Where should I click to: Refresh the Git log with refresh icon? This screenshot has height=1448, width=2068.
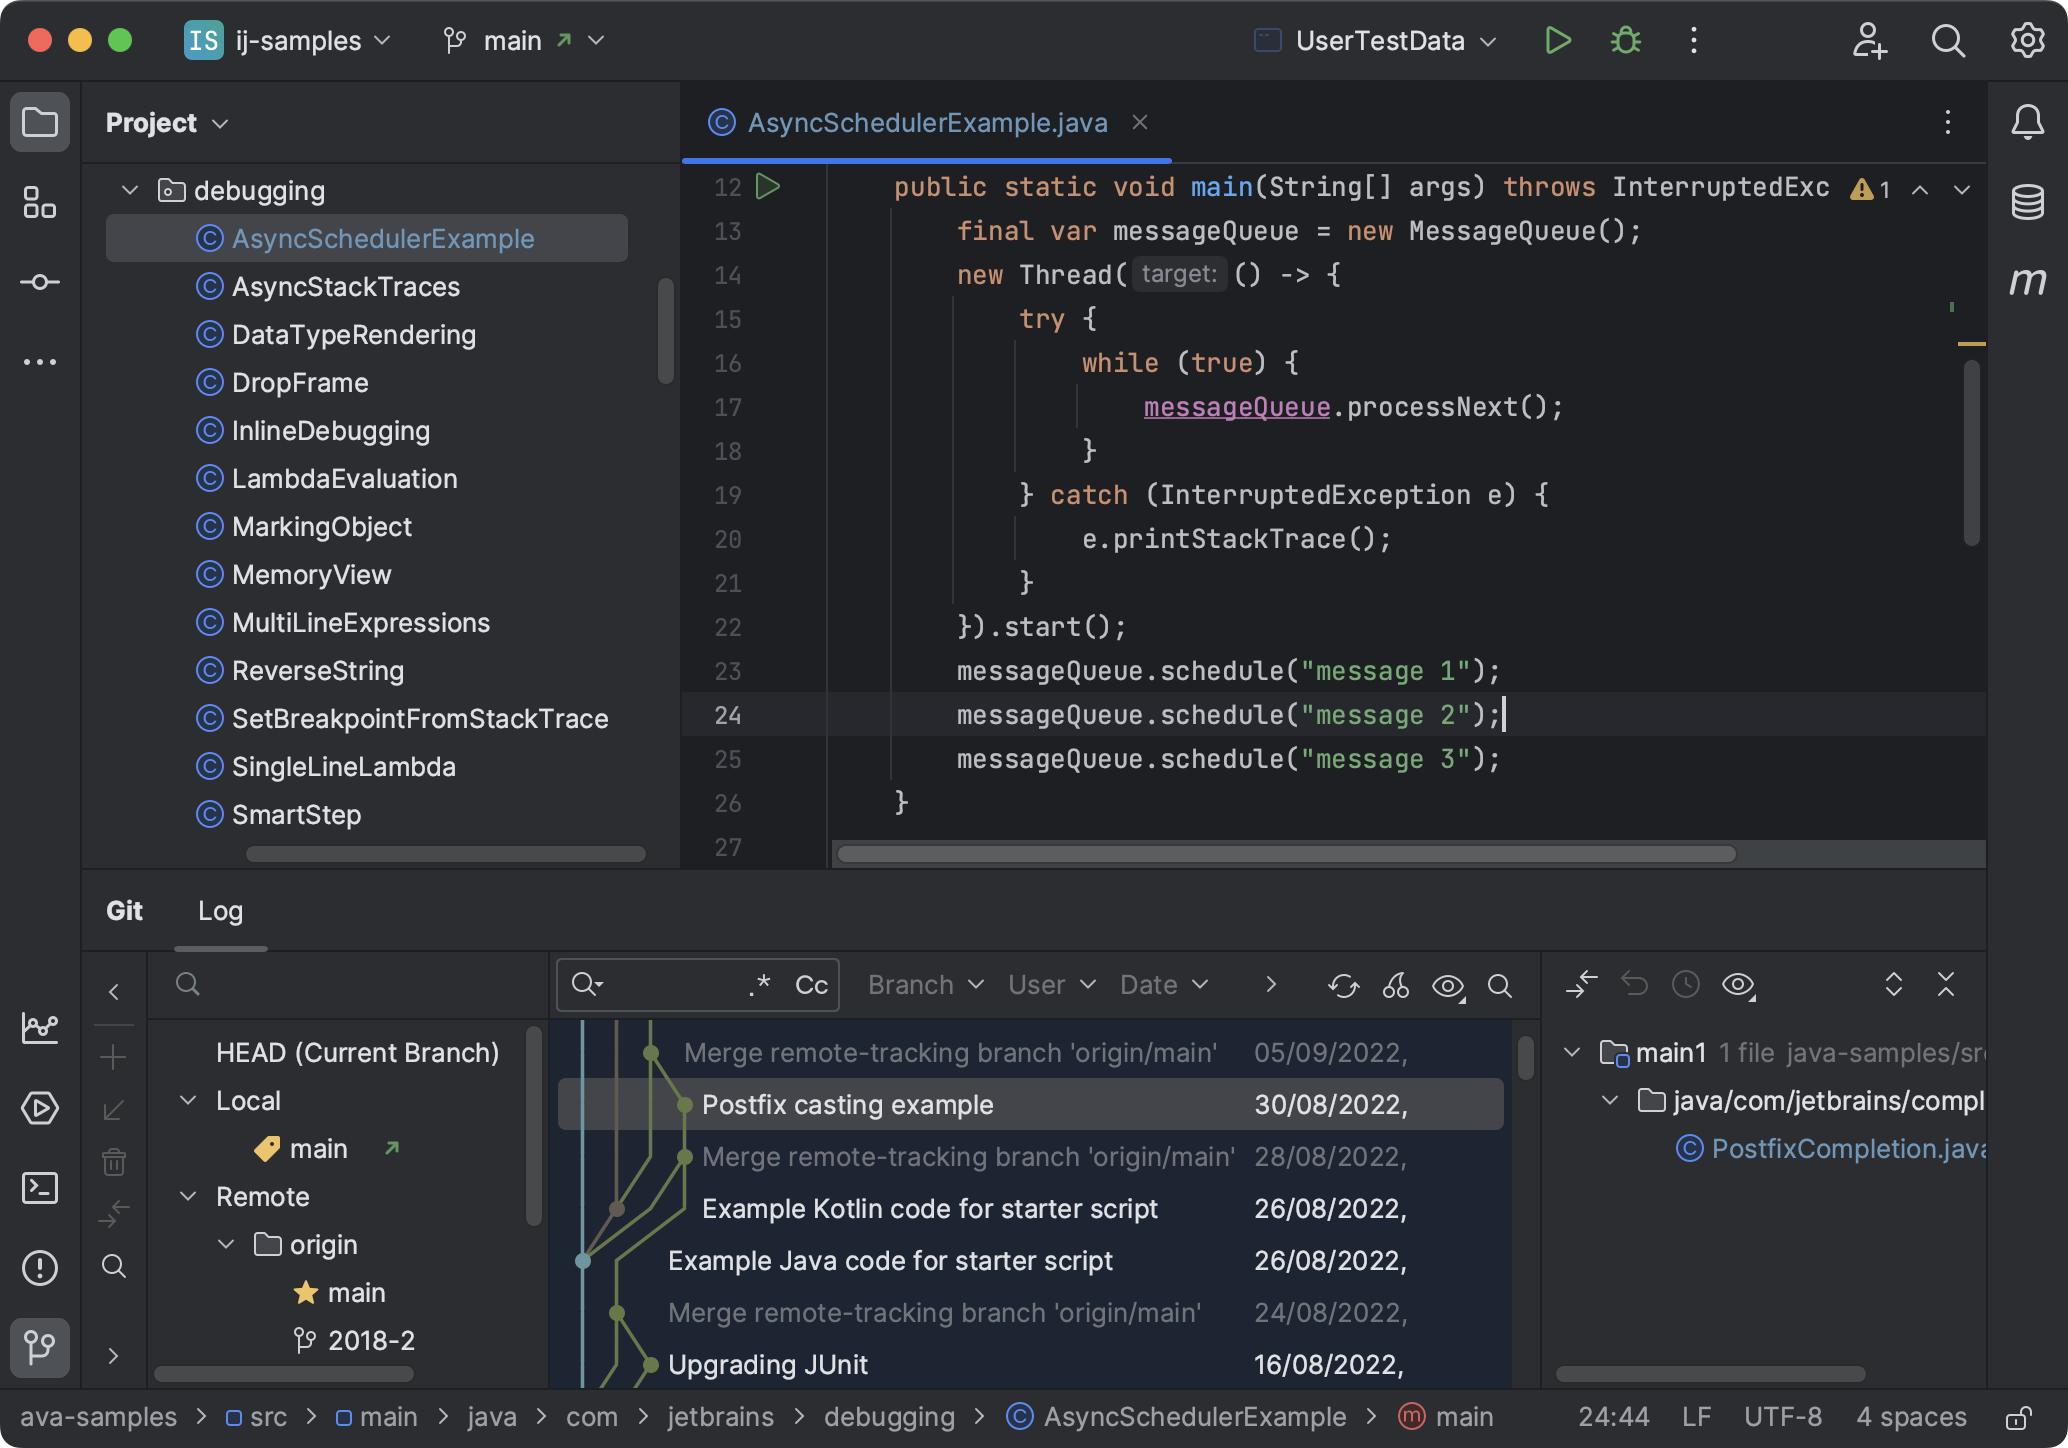pyautogui.click(x=1344, y=986)
